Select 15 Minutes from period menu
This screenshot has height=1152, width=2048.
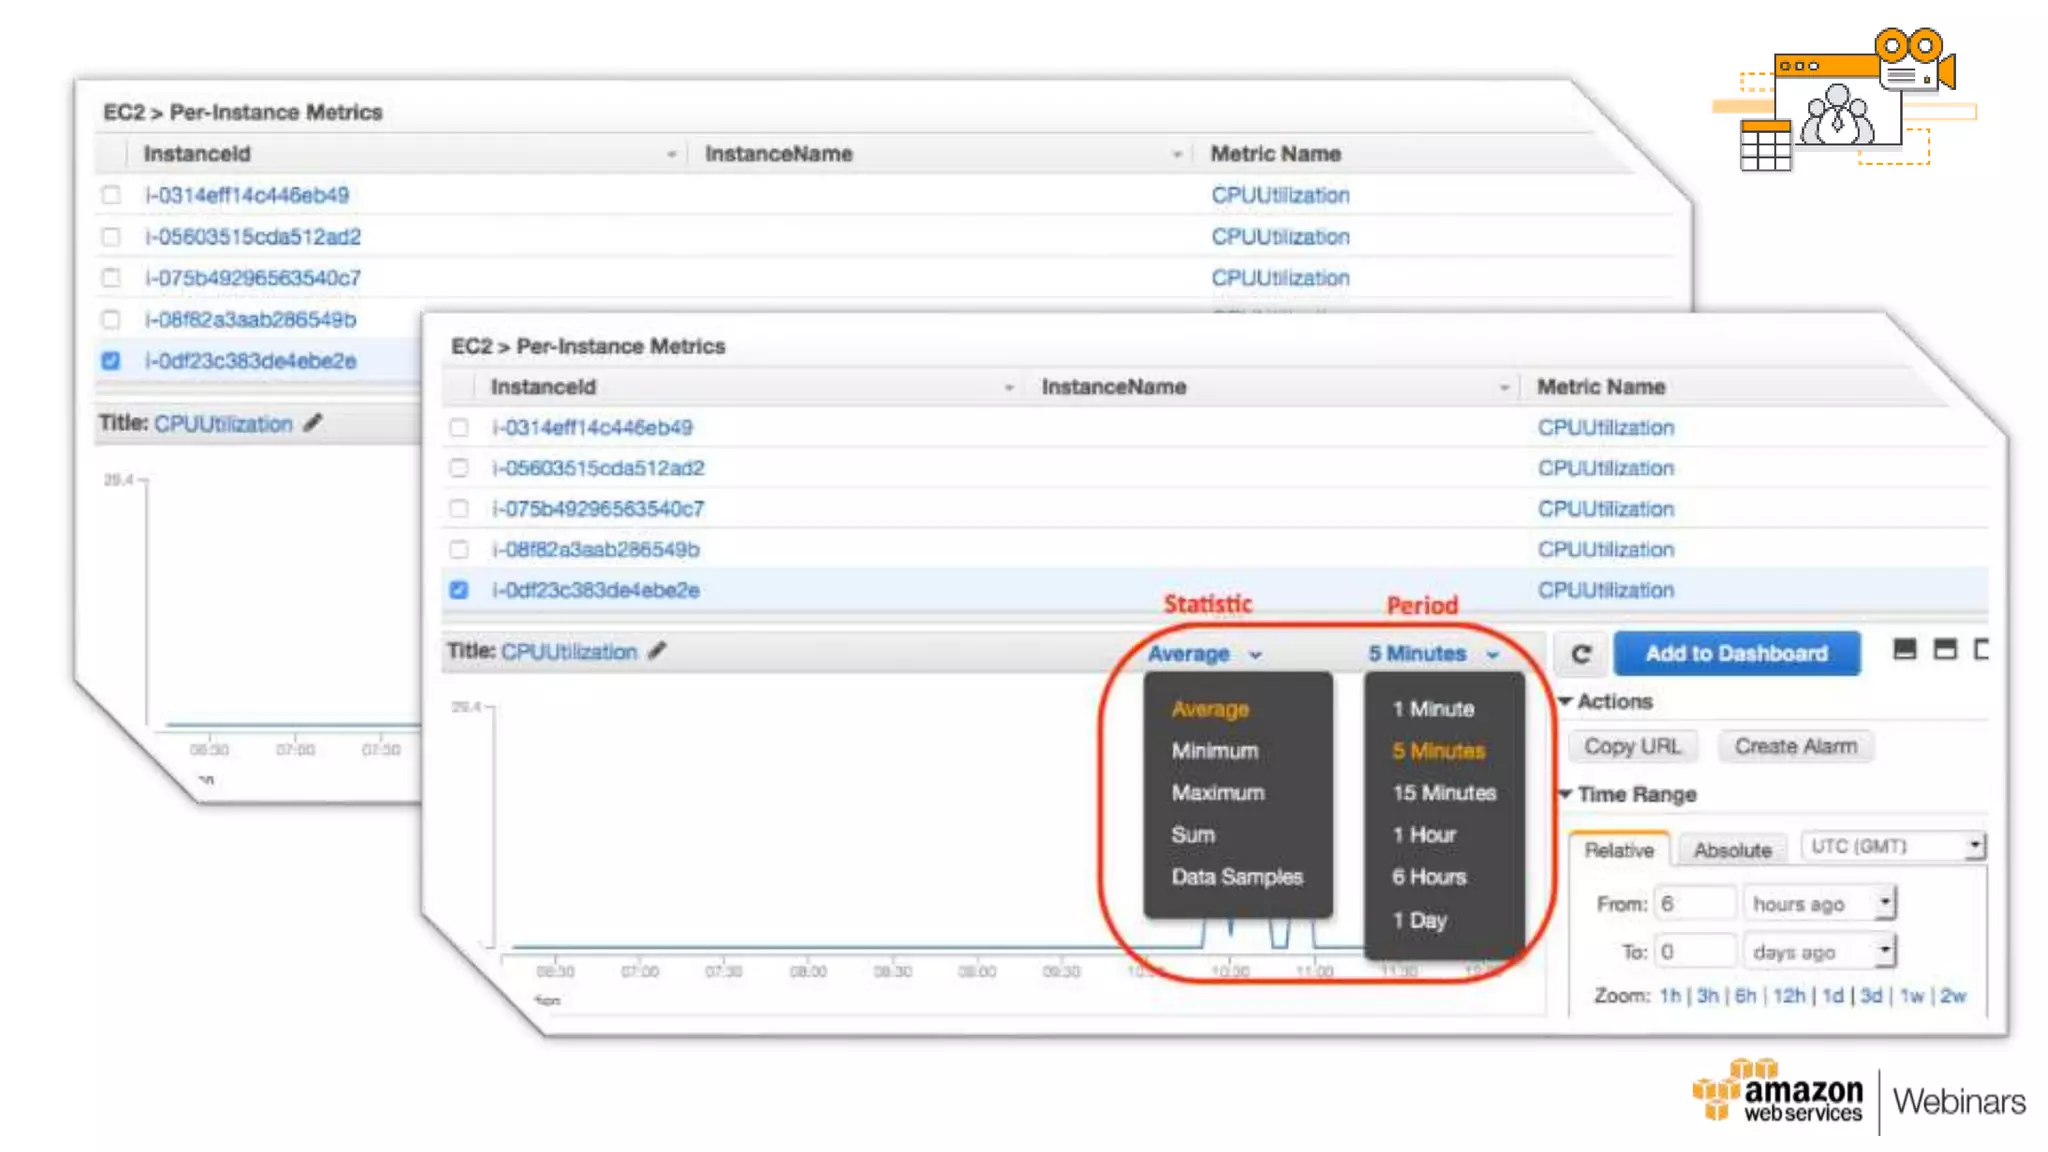[x=1444, y=793]
